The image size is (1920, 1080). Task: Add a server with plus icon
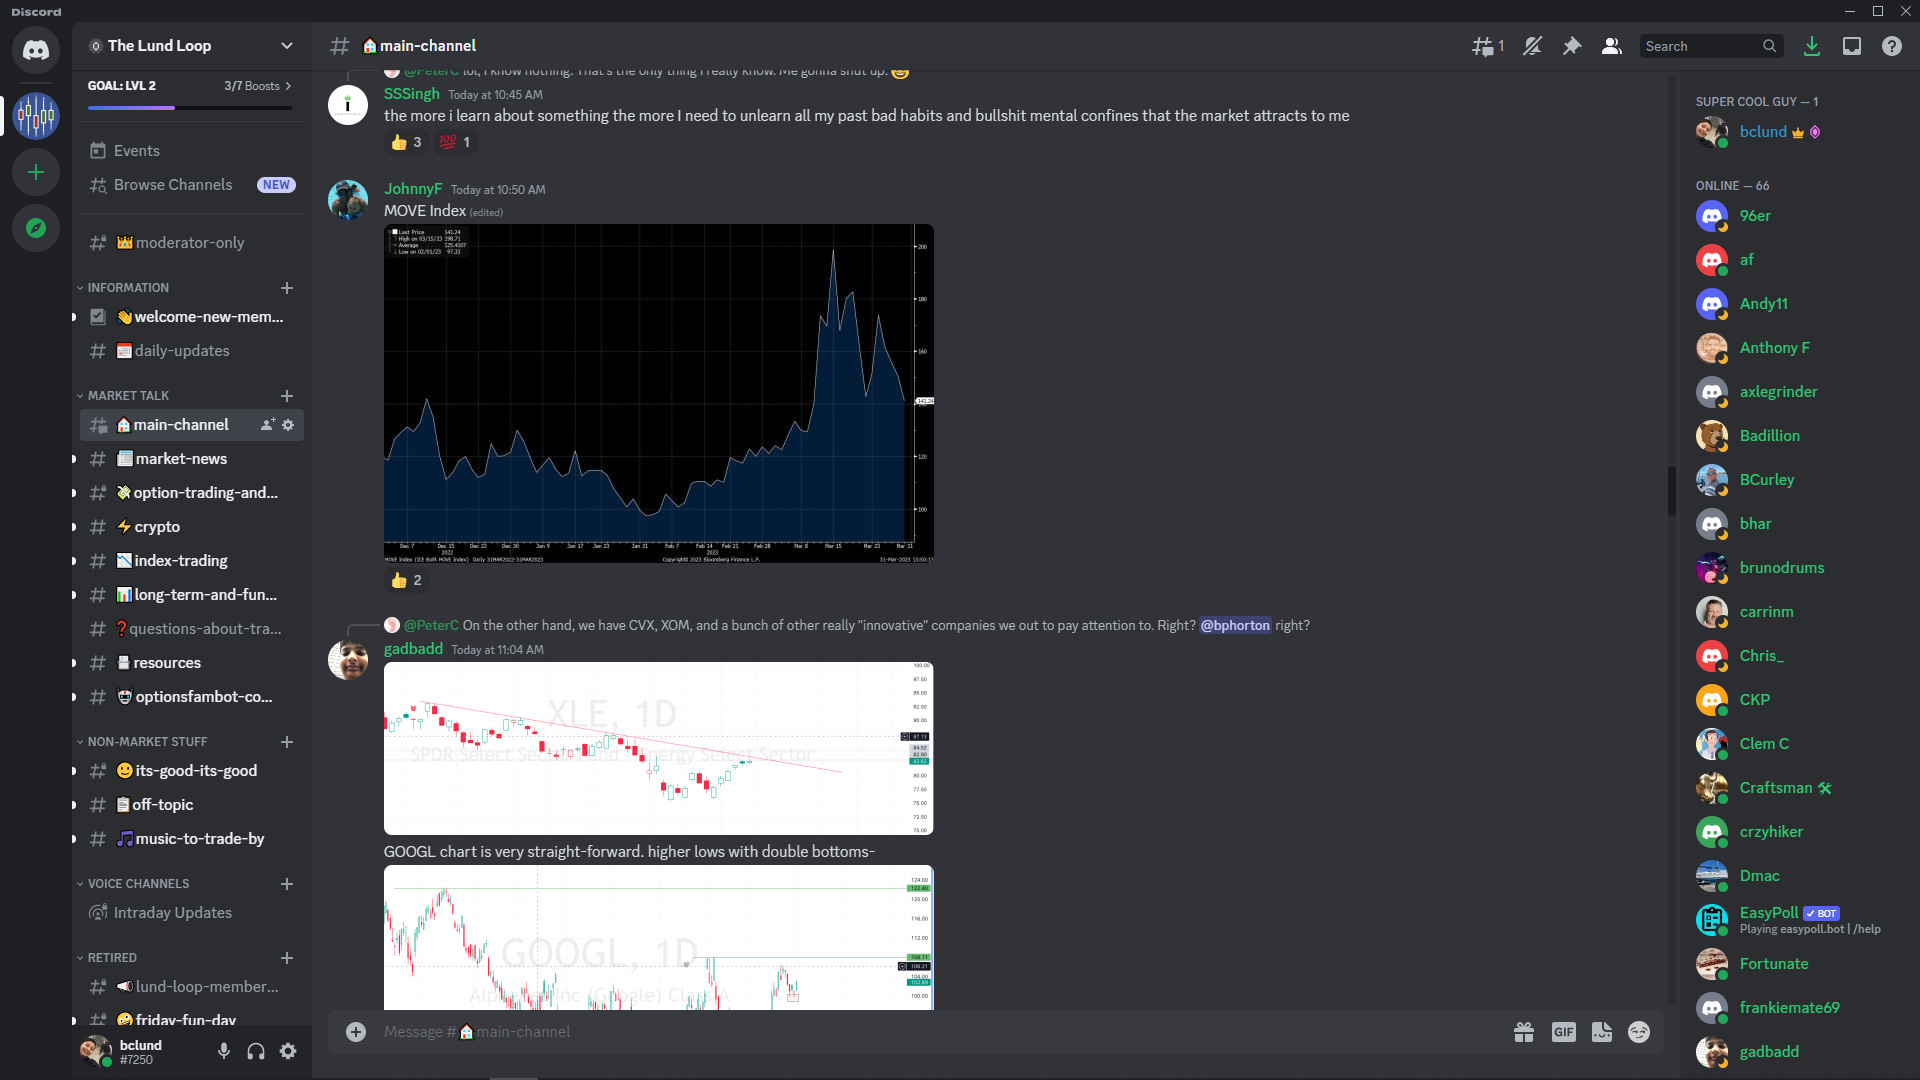[x=36, y=172]
